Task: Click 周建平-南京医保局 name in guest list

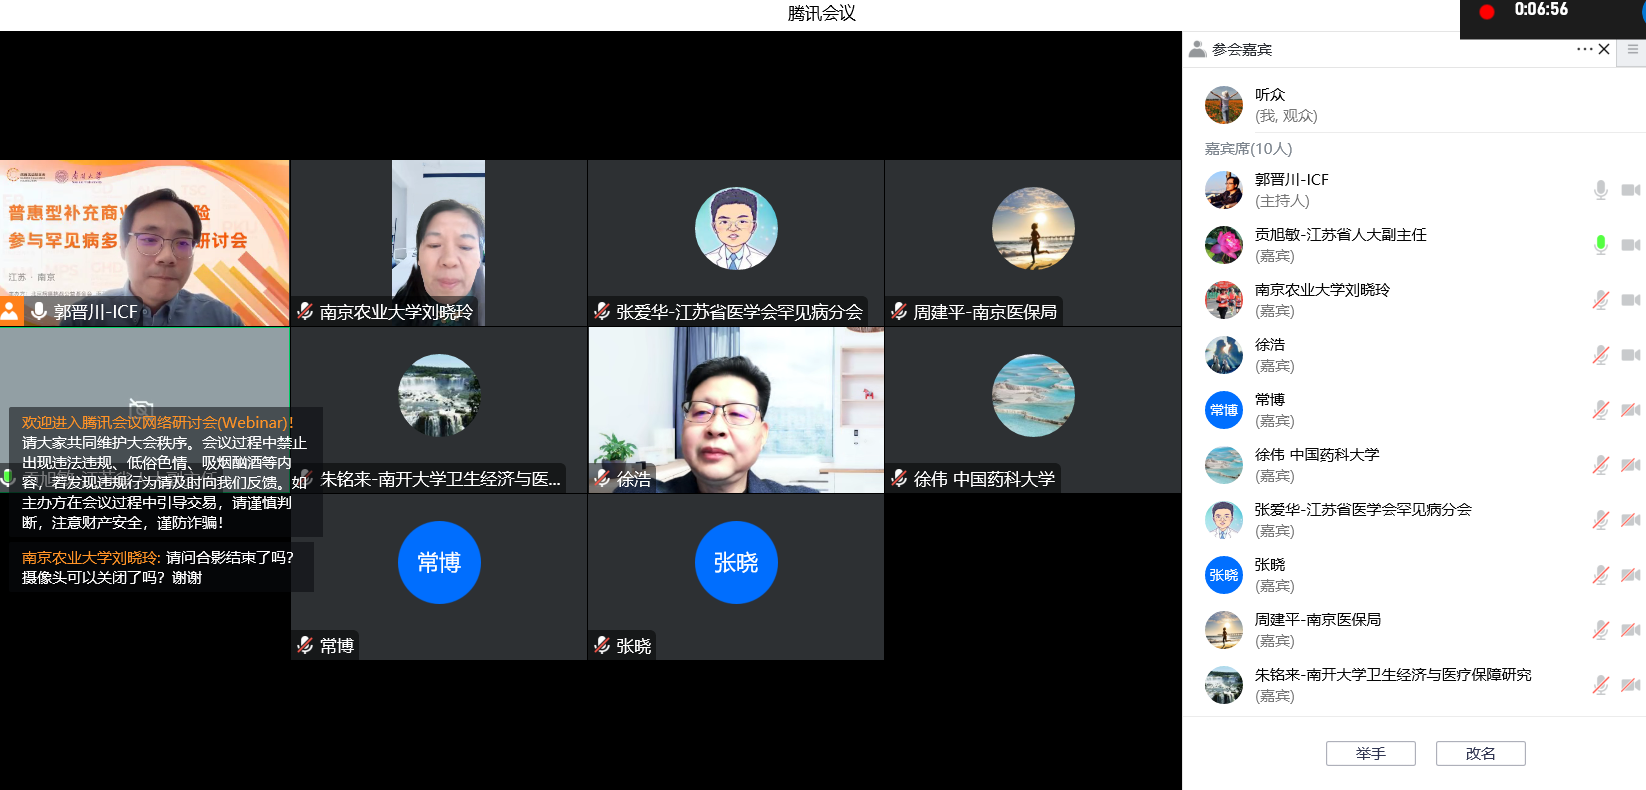Action: (x=1318, y=620)
